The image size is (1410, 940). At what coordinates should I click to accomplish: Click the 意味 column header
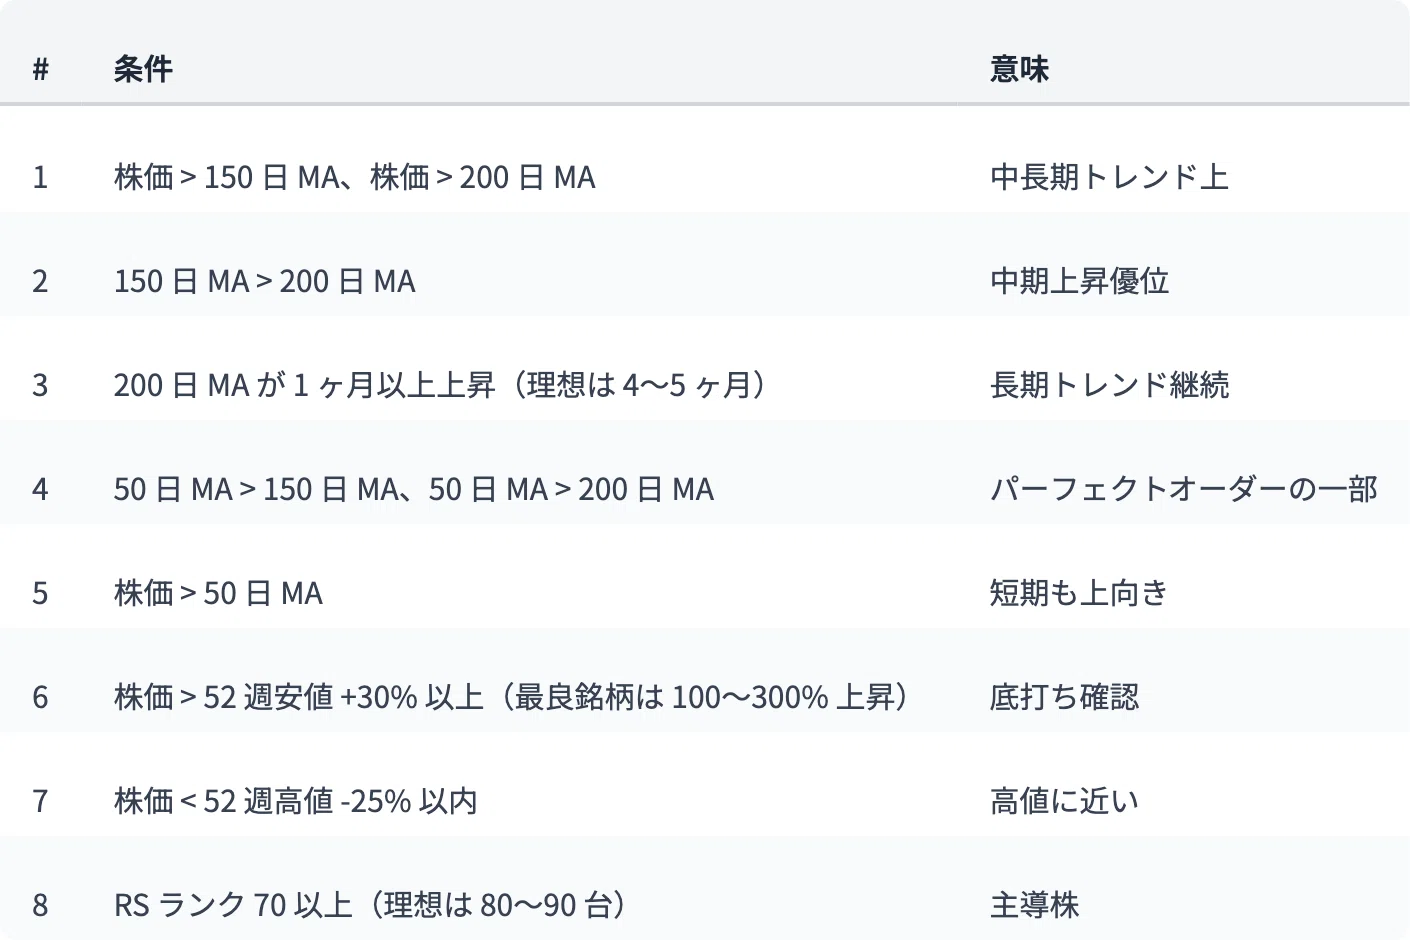(x=1019, y=69)
